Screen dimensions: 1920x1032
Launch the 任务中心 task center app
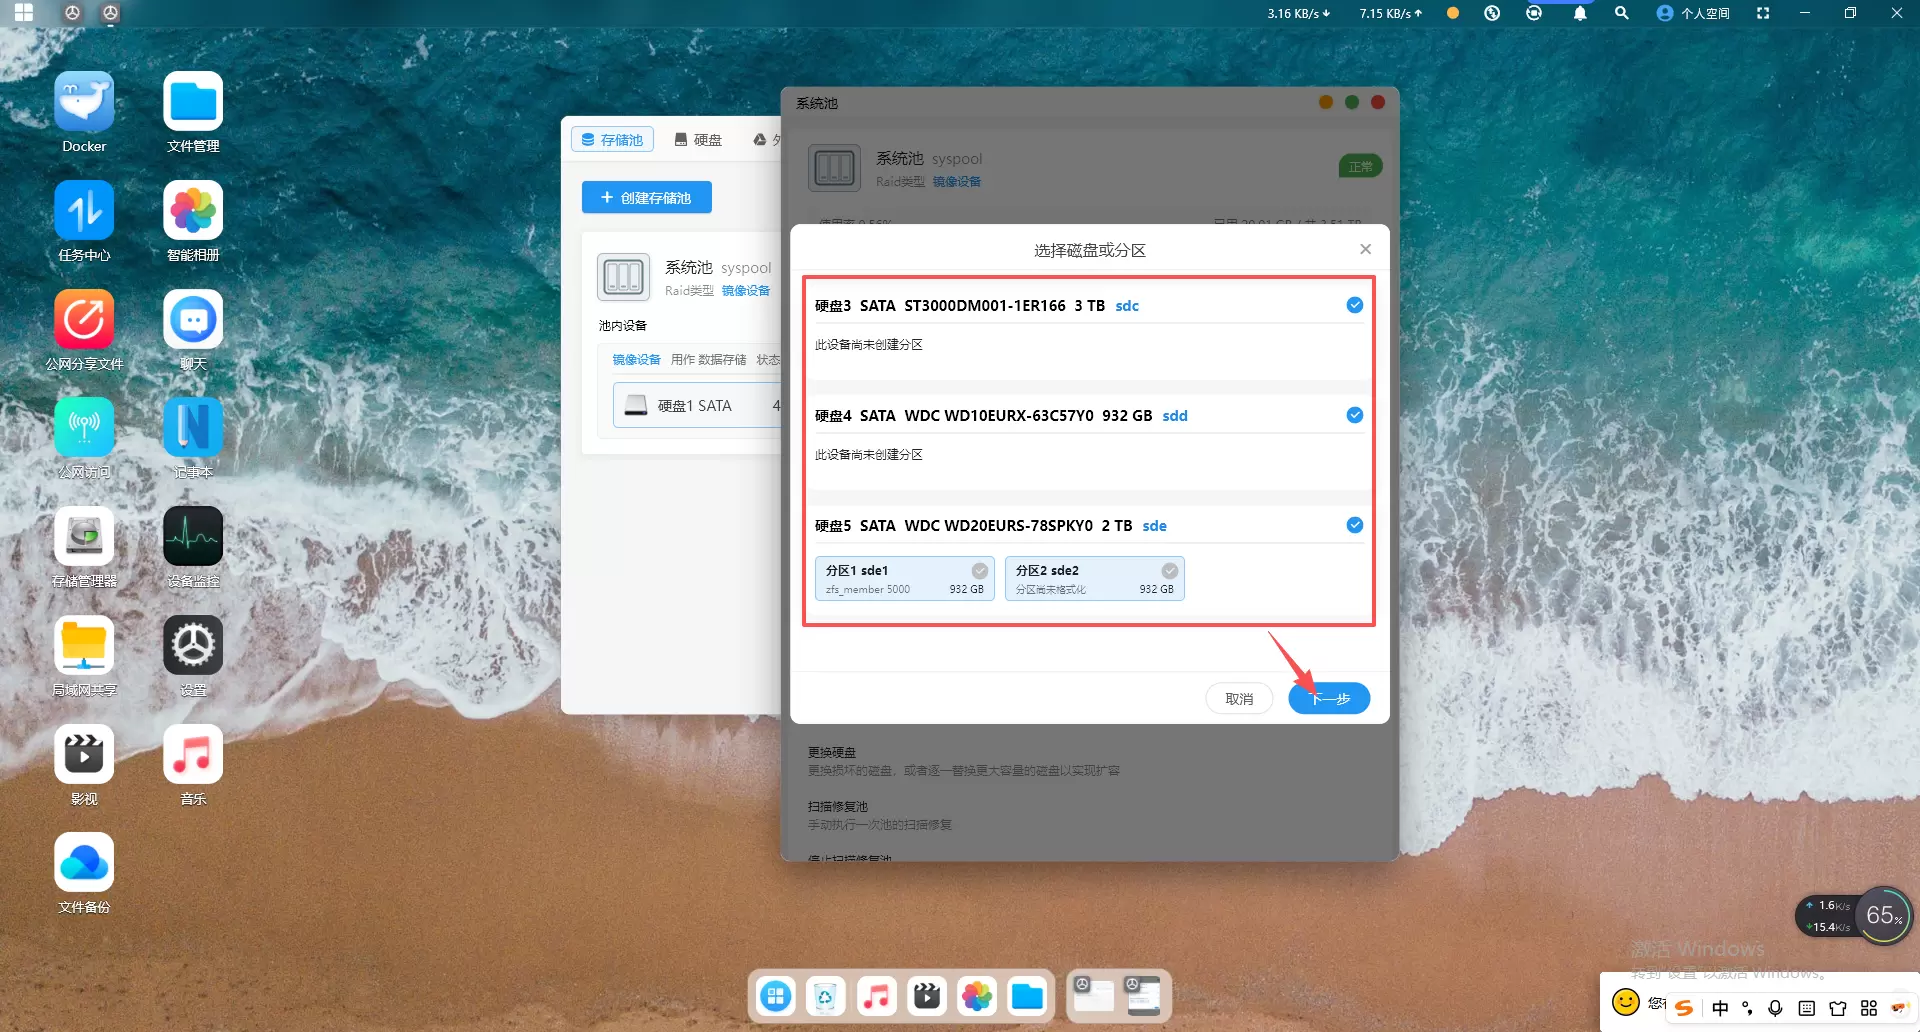point(84,211)
